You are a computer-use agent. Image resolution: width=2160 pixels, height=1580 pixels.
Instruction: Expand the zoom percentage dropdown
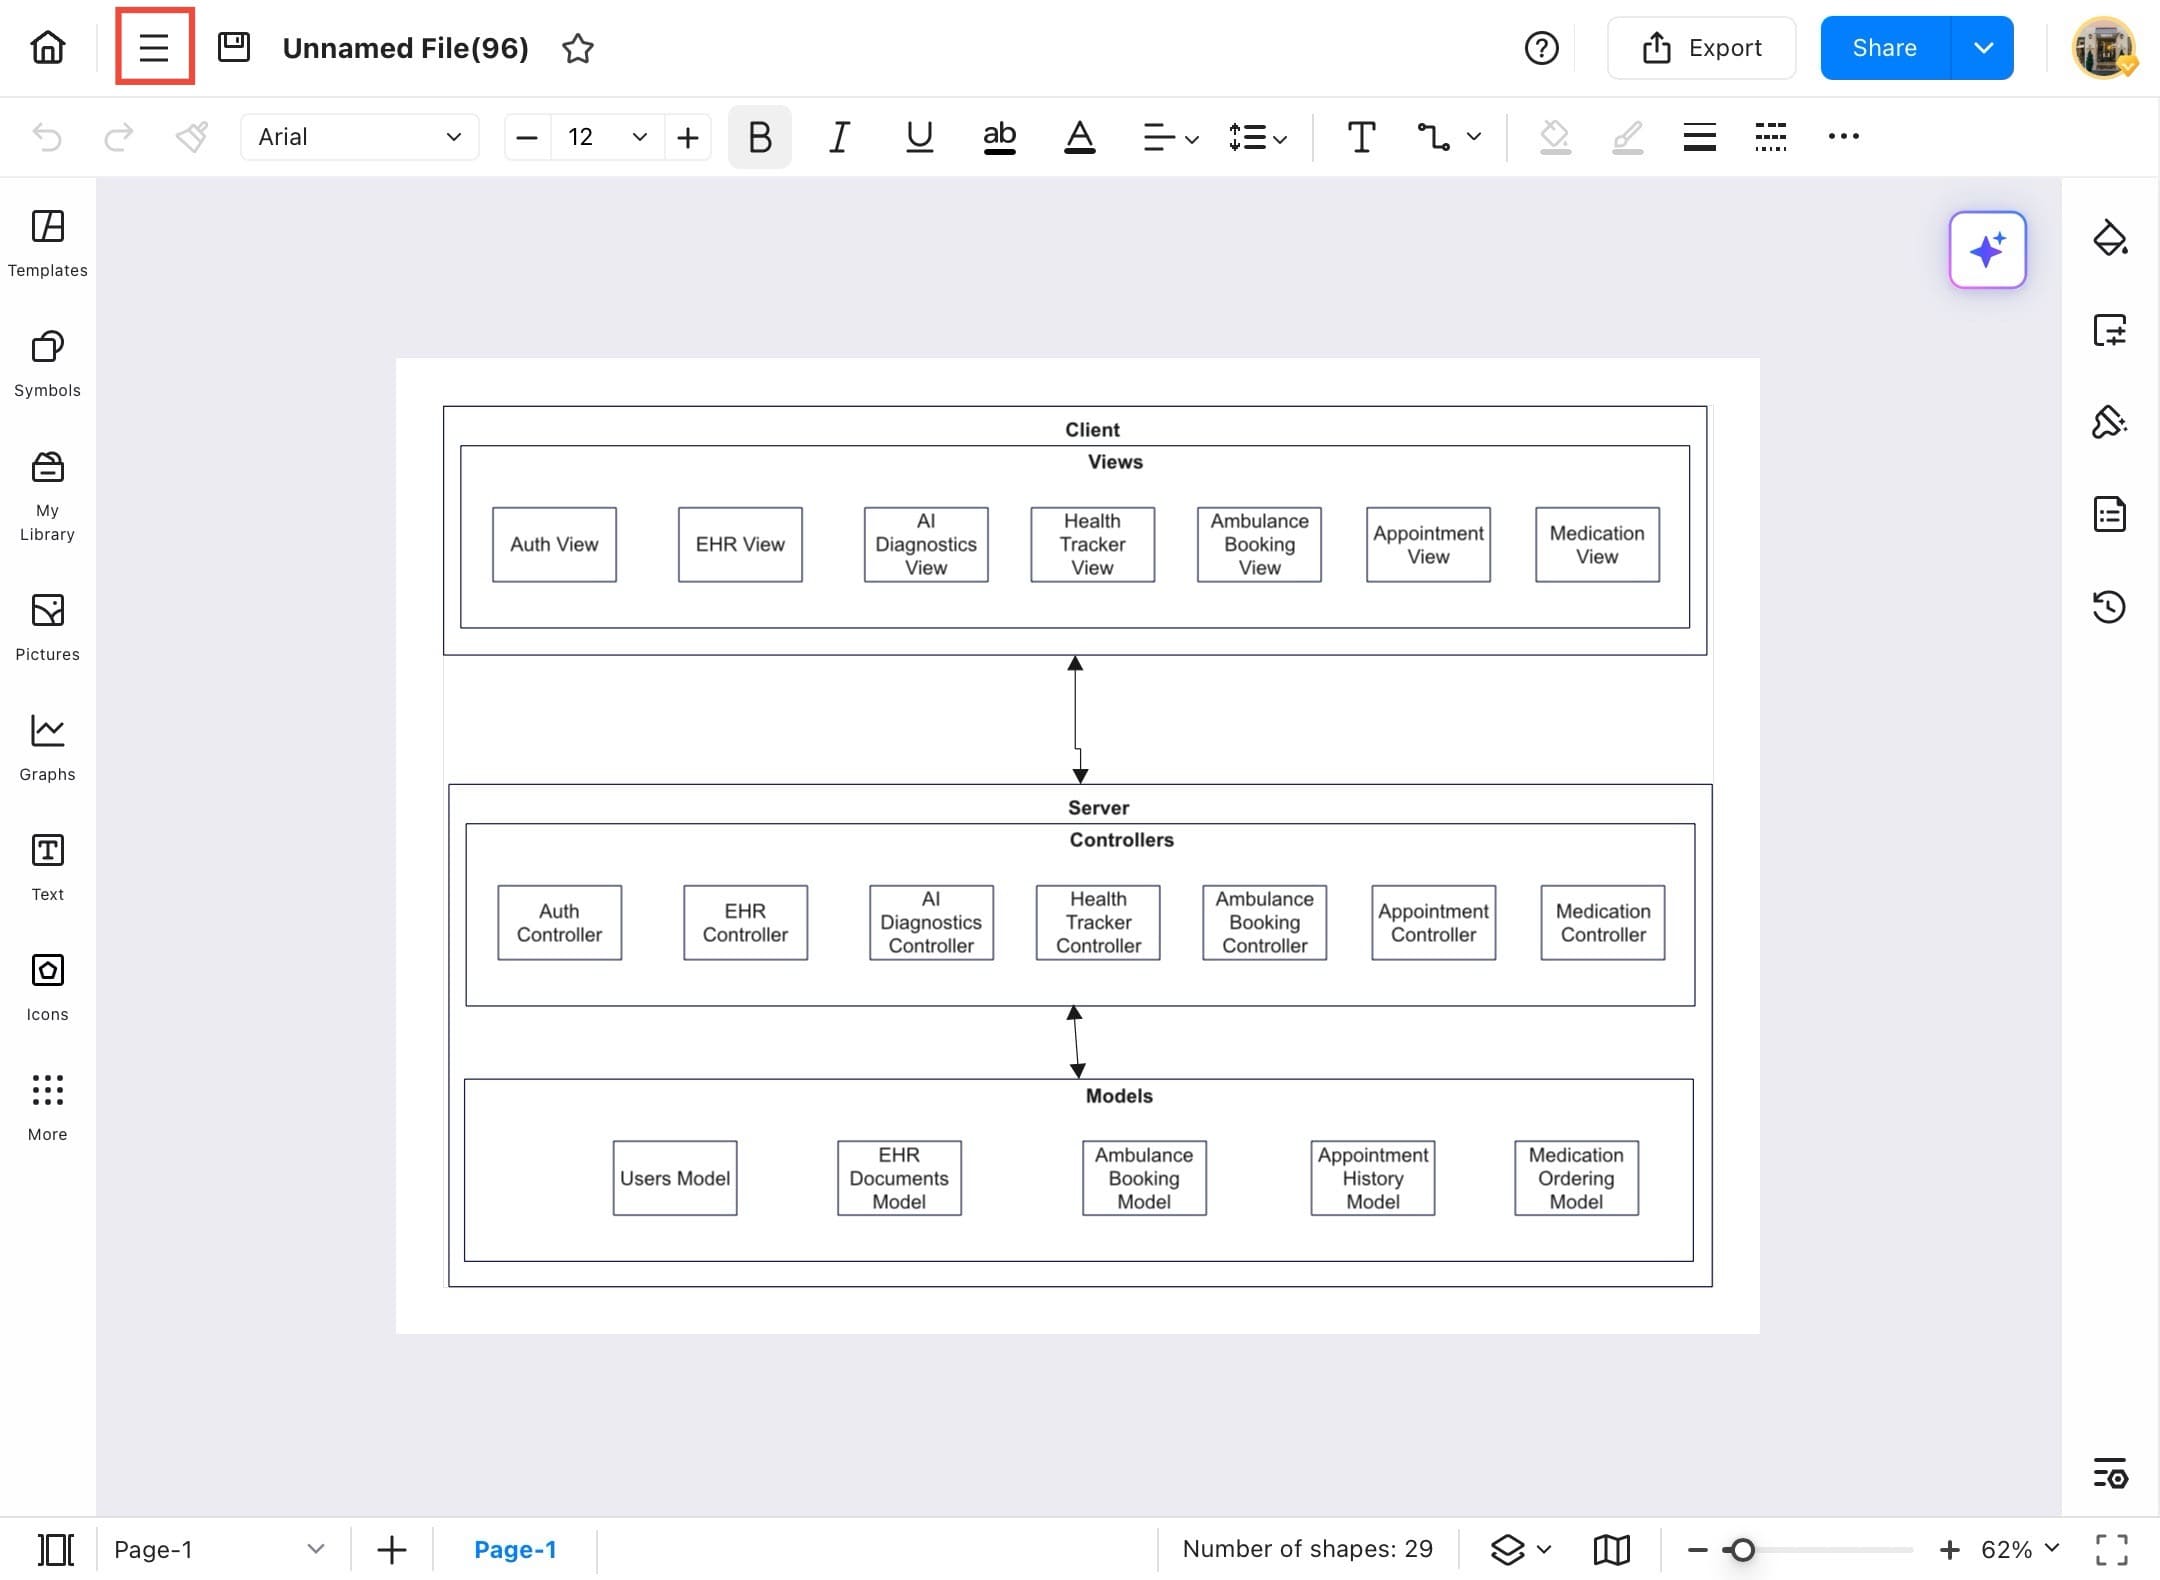(x=2052, y=1548)
